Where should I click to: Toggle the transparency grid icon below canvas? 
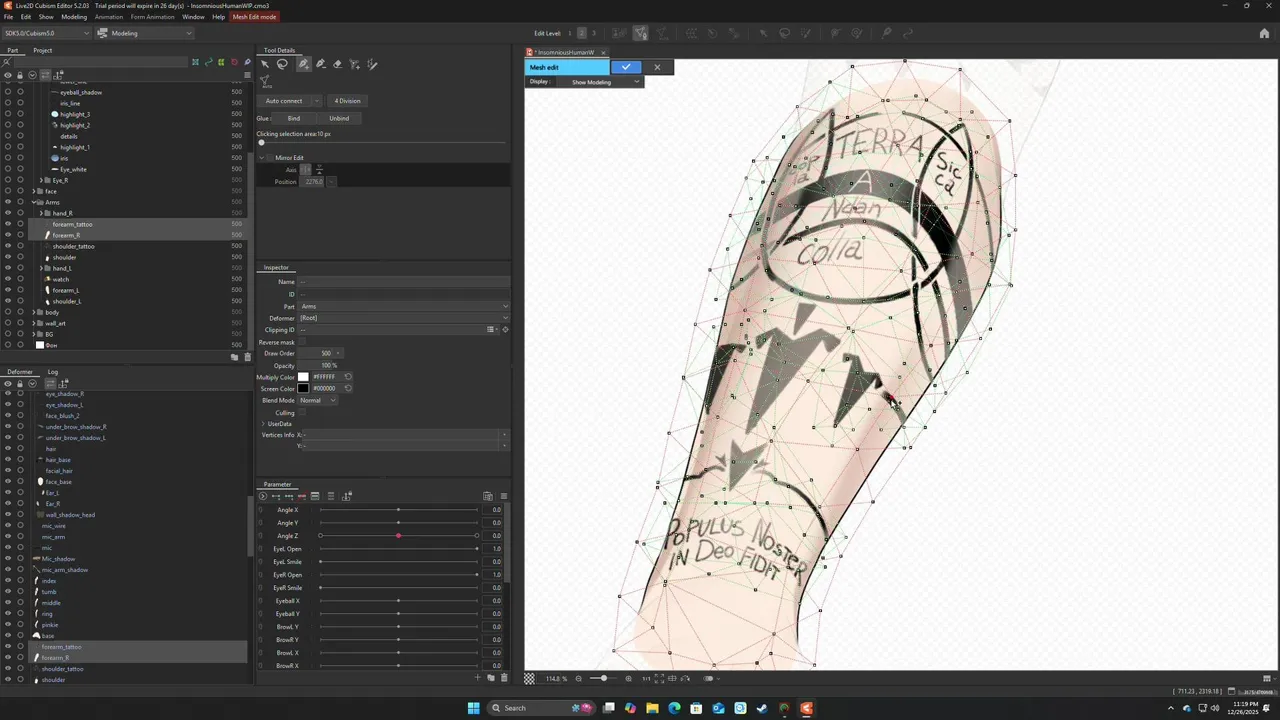tap(530, 678)
